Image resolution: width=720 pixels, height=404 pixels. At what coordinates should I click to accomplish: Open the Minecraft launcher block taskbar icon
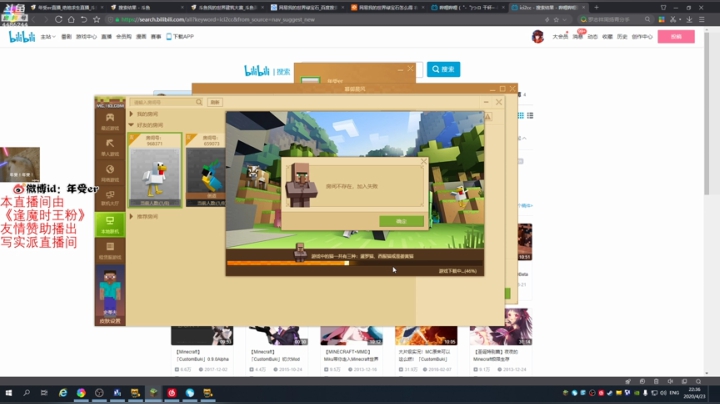point(153,393)
